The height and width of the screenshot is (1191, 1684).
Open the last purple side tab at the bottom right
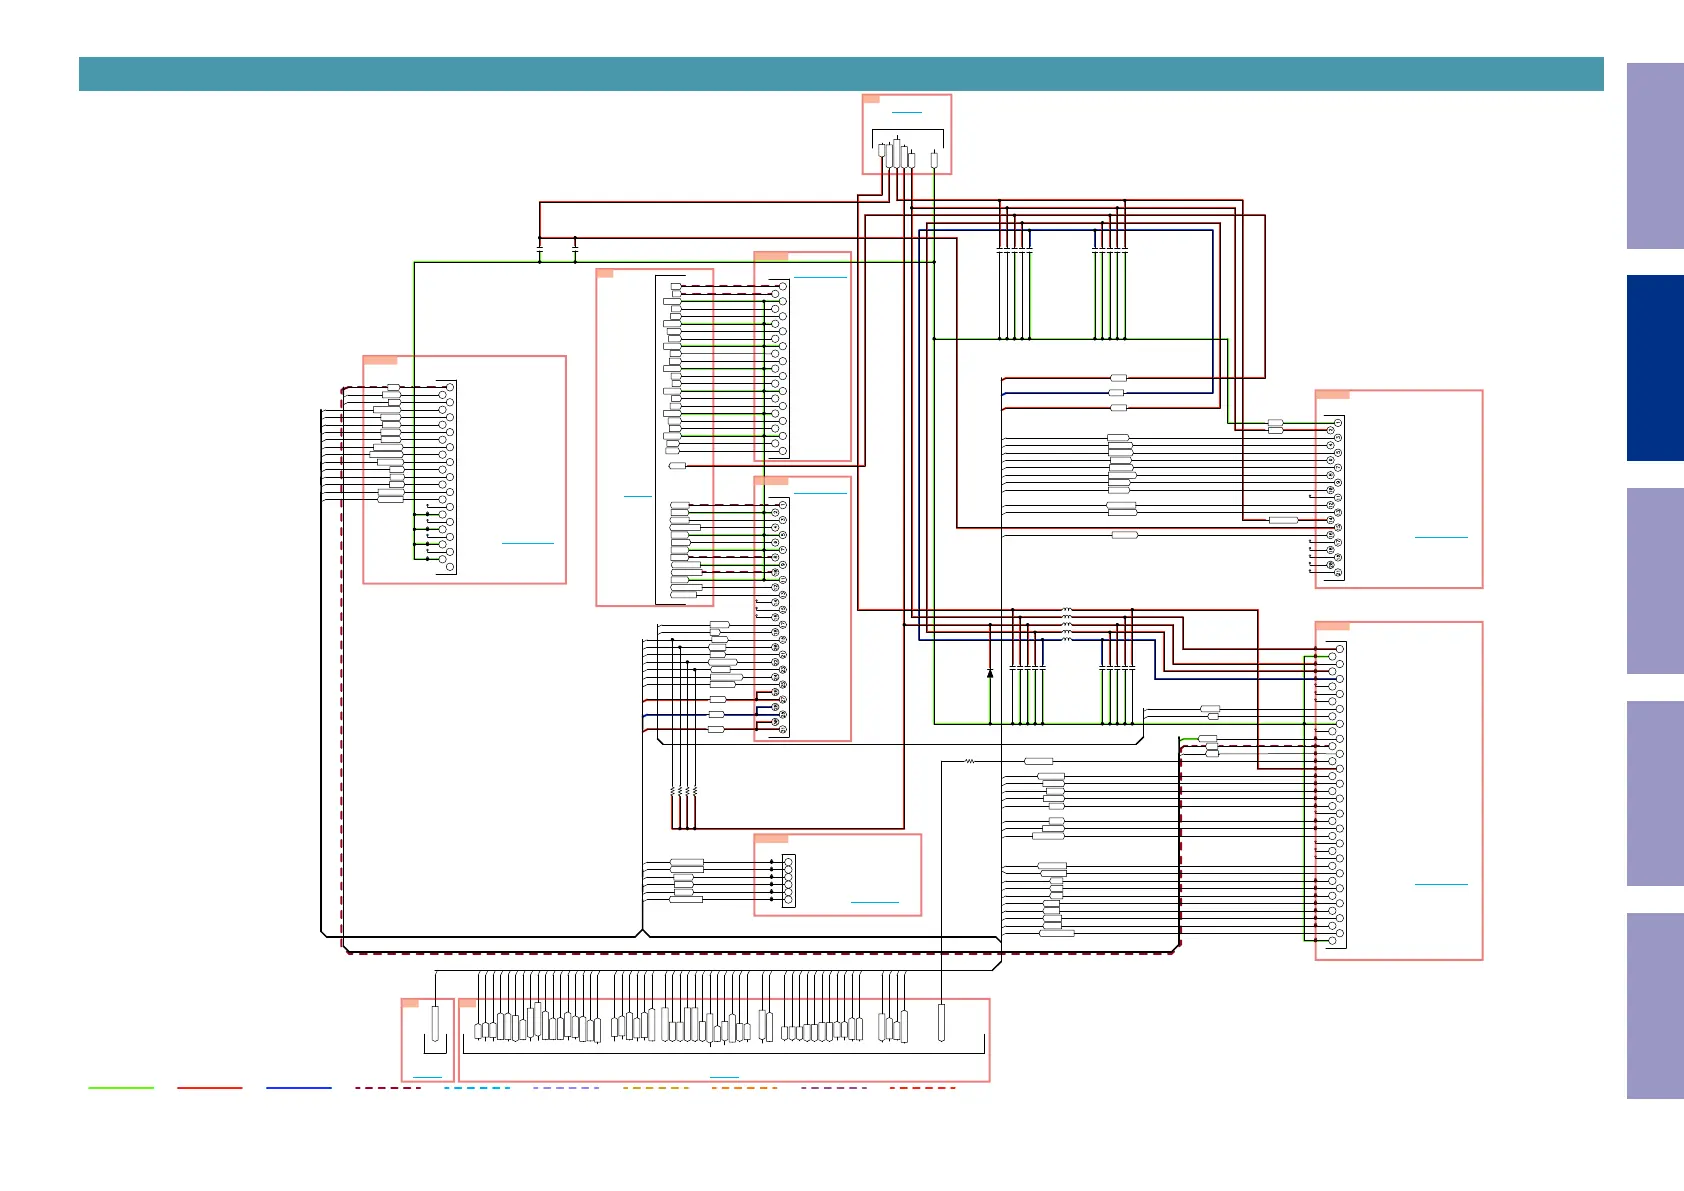tap(1655, 1006)
